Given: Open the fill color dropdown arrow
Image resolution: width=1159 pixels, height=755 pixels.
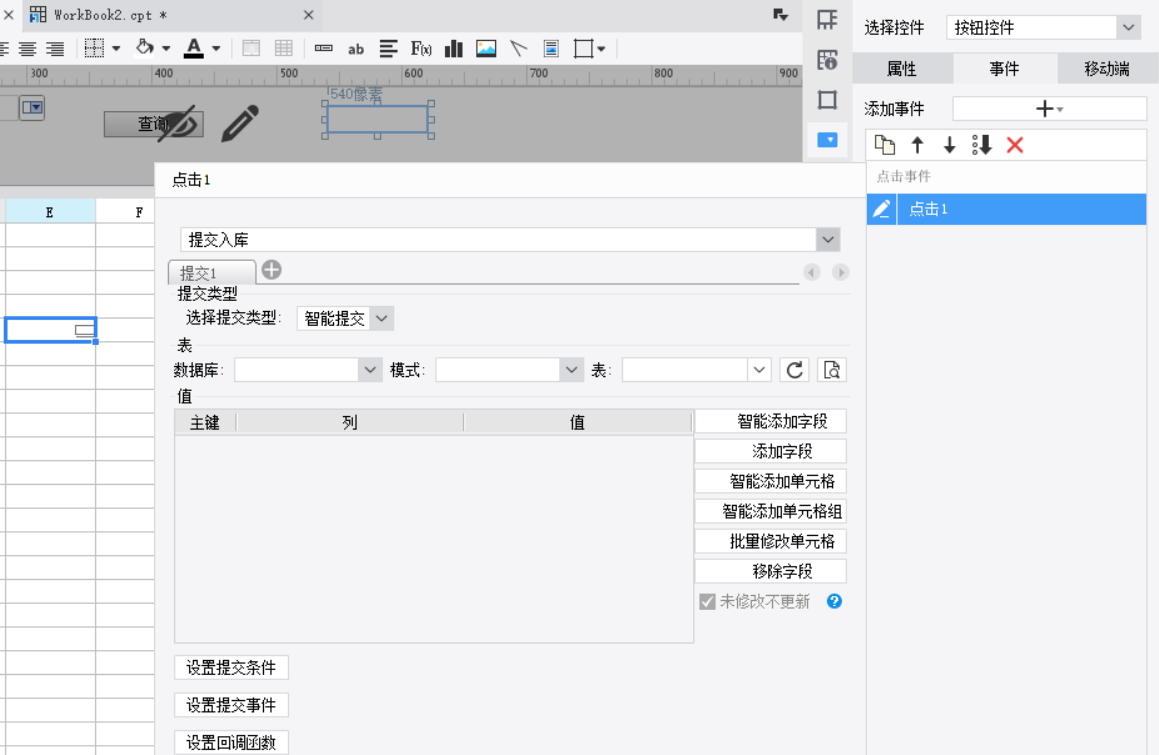Looking at the screenshot, I should point(166,49).
